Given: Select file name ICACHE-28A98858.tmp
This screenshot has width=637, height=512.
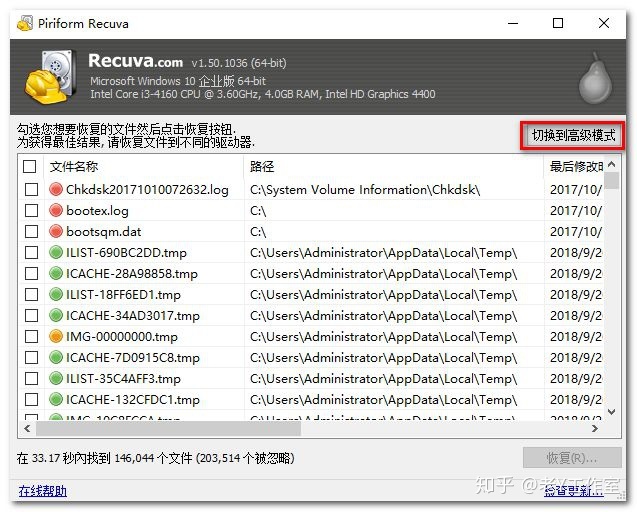Looking at the screenshot, I should click(132, 274).
